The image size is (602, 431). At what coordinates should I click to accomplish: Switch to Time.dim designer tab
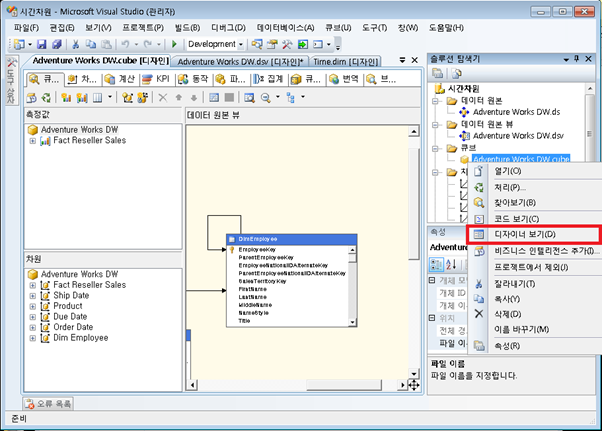tap(346, 61)
